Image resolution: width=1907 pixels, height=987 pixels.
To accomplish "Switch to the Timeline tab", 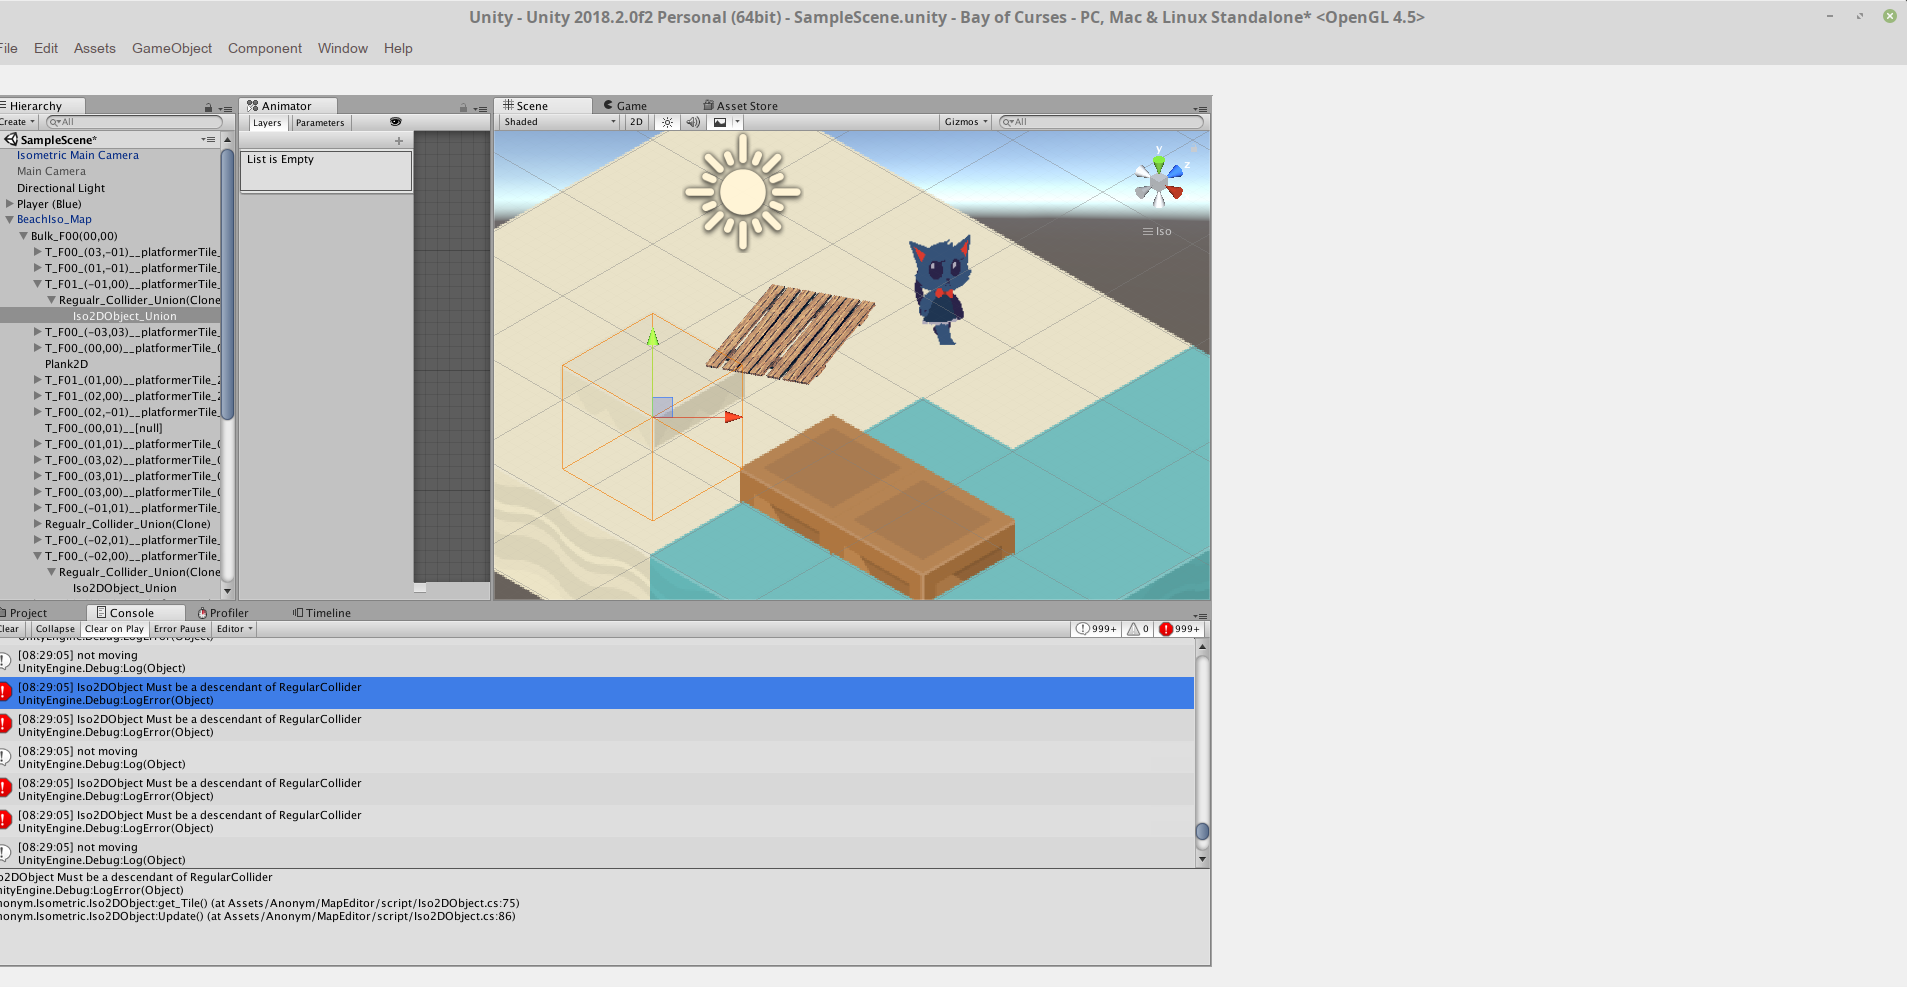I will tap(322, 613).
